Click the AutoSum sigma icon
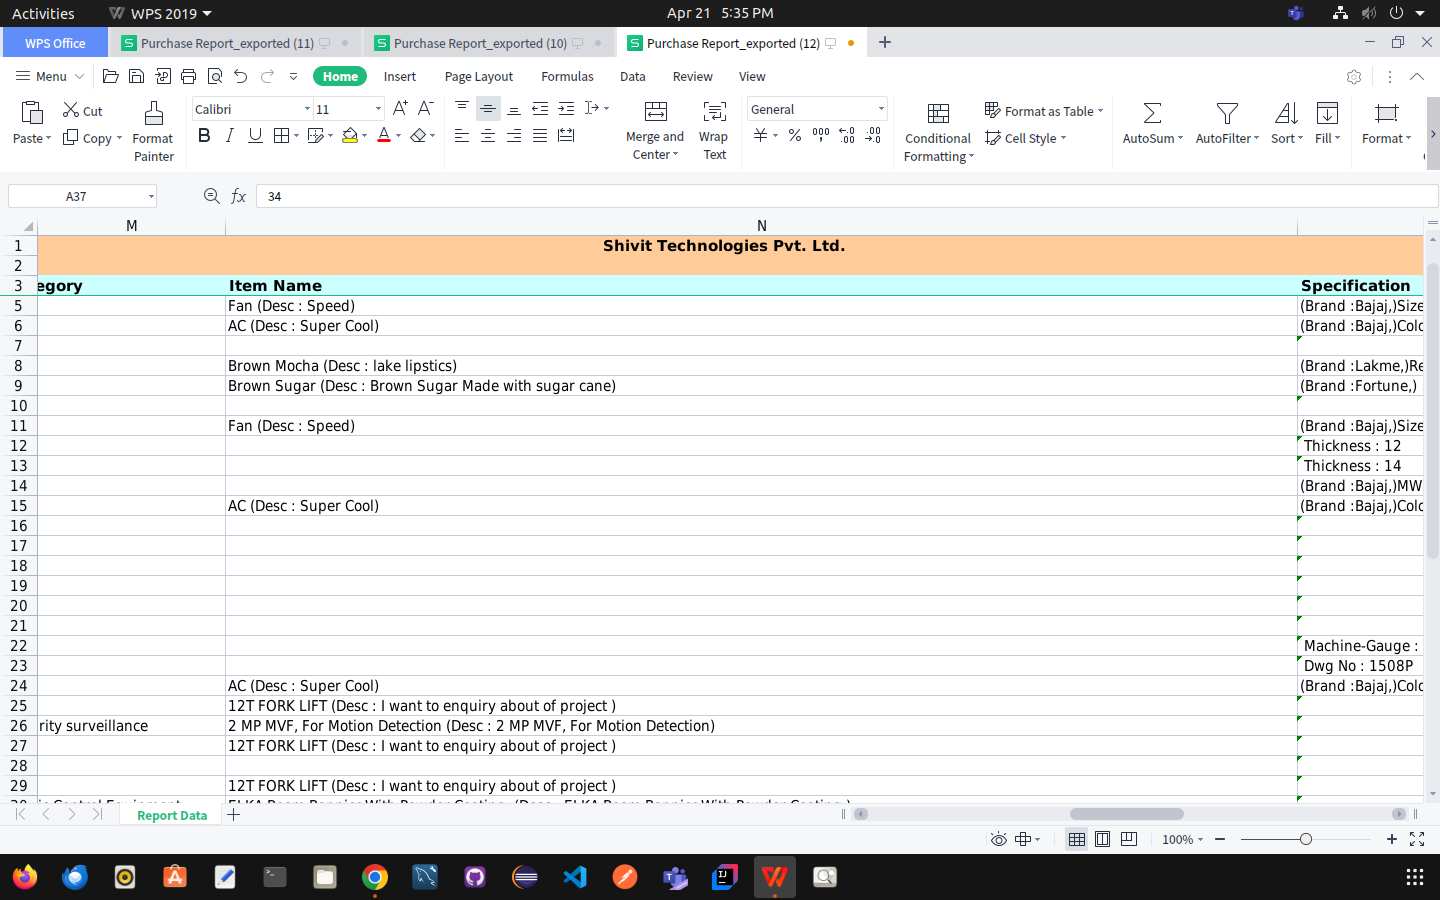 pos(1152,114)
